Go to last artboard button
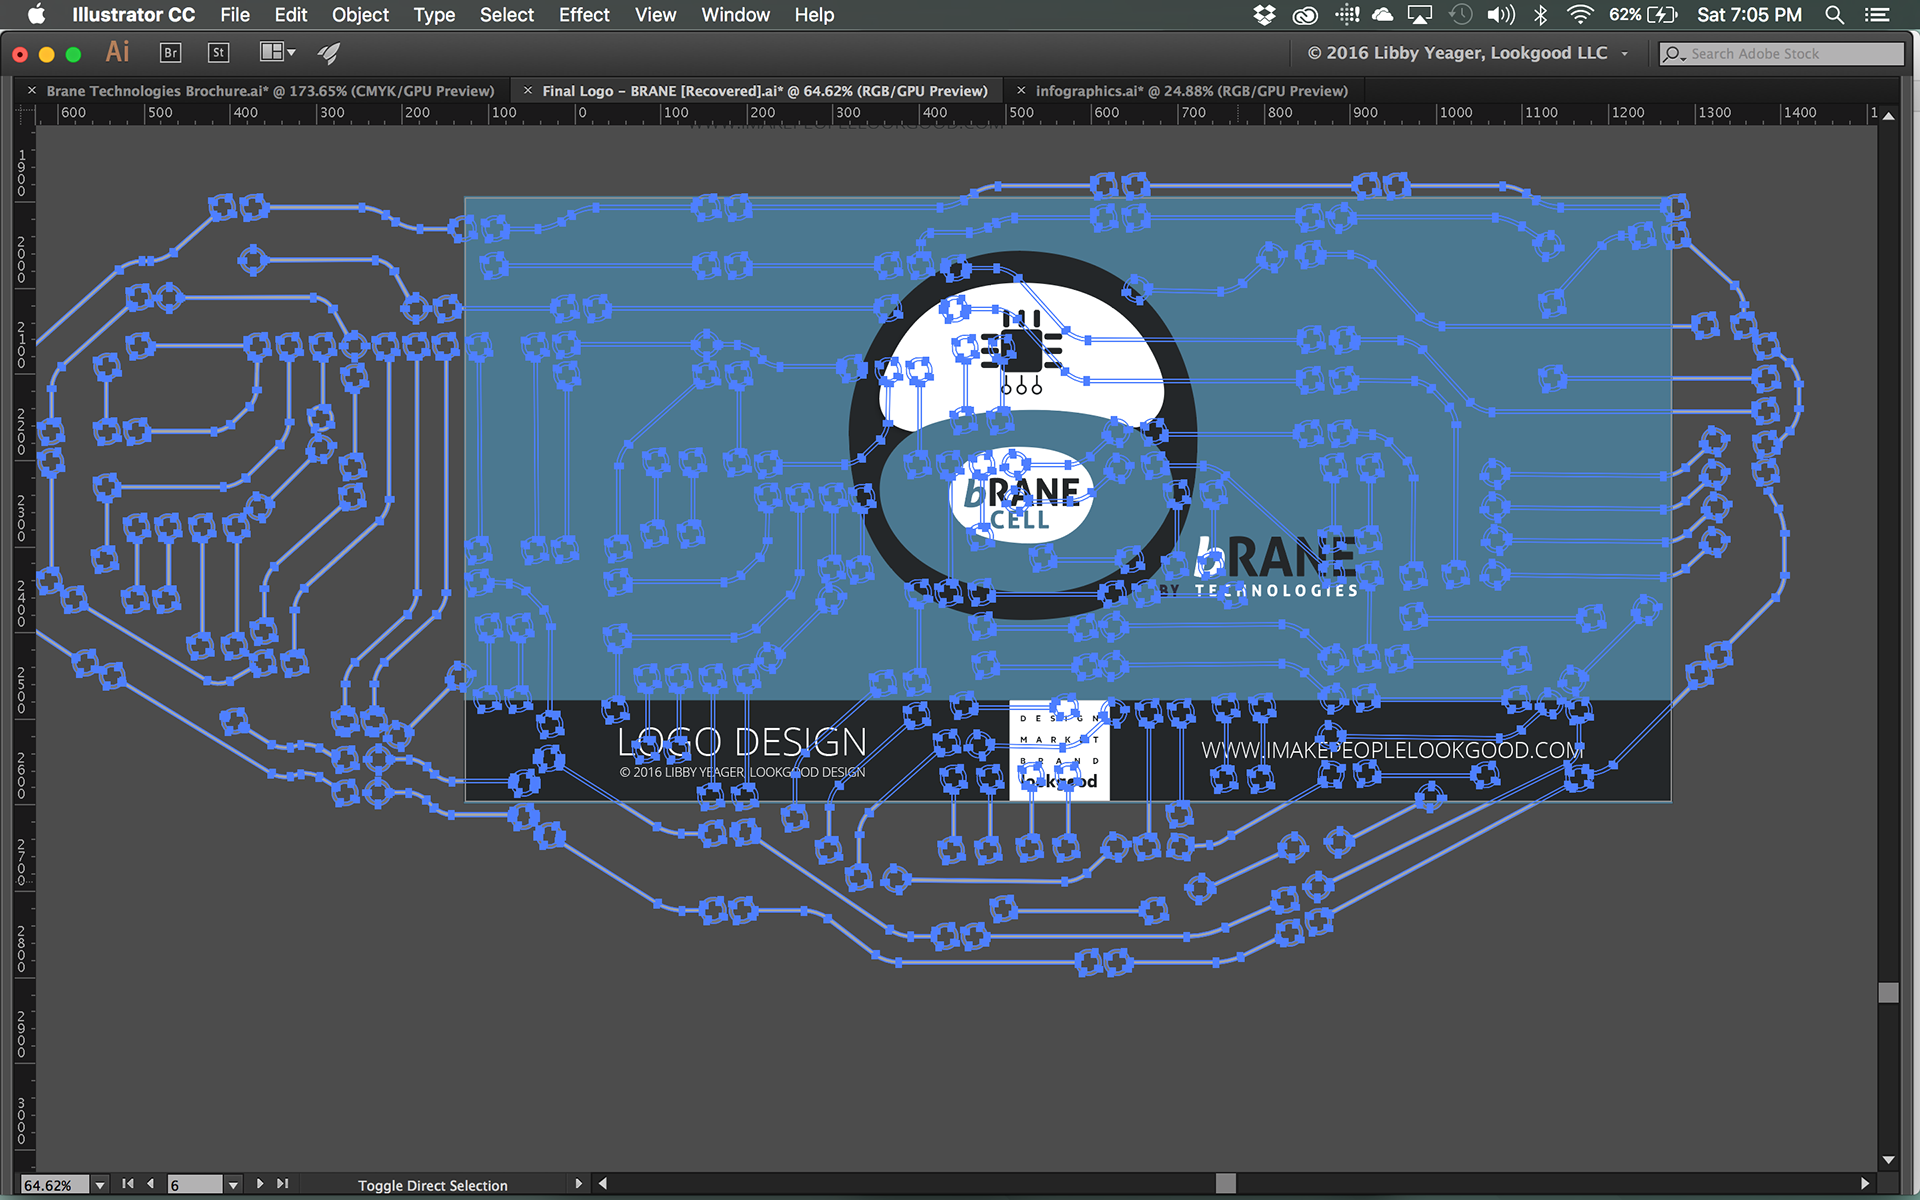 [283, 1184]
